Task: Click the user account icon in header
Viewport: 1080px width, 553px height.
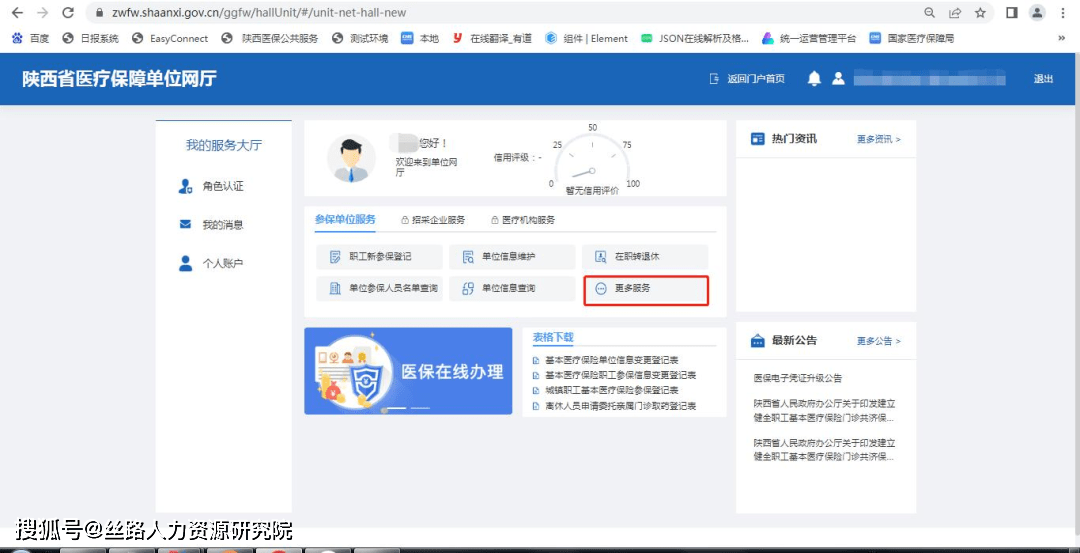Action: 838,79
